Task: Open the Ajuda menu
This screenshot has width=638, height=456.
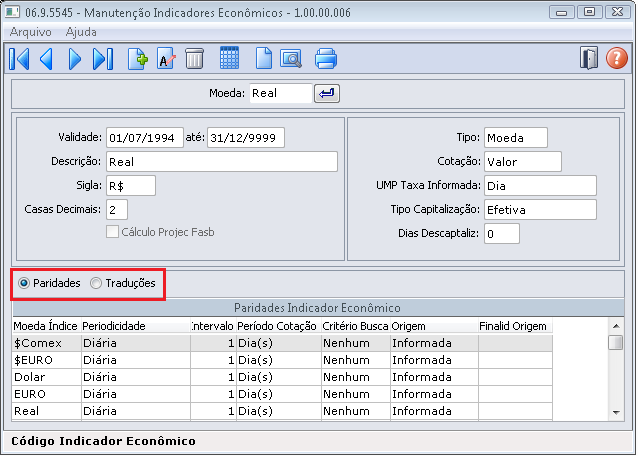Action: coord(81,32)
